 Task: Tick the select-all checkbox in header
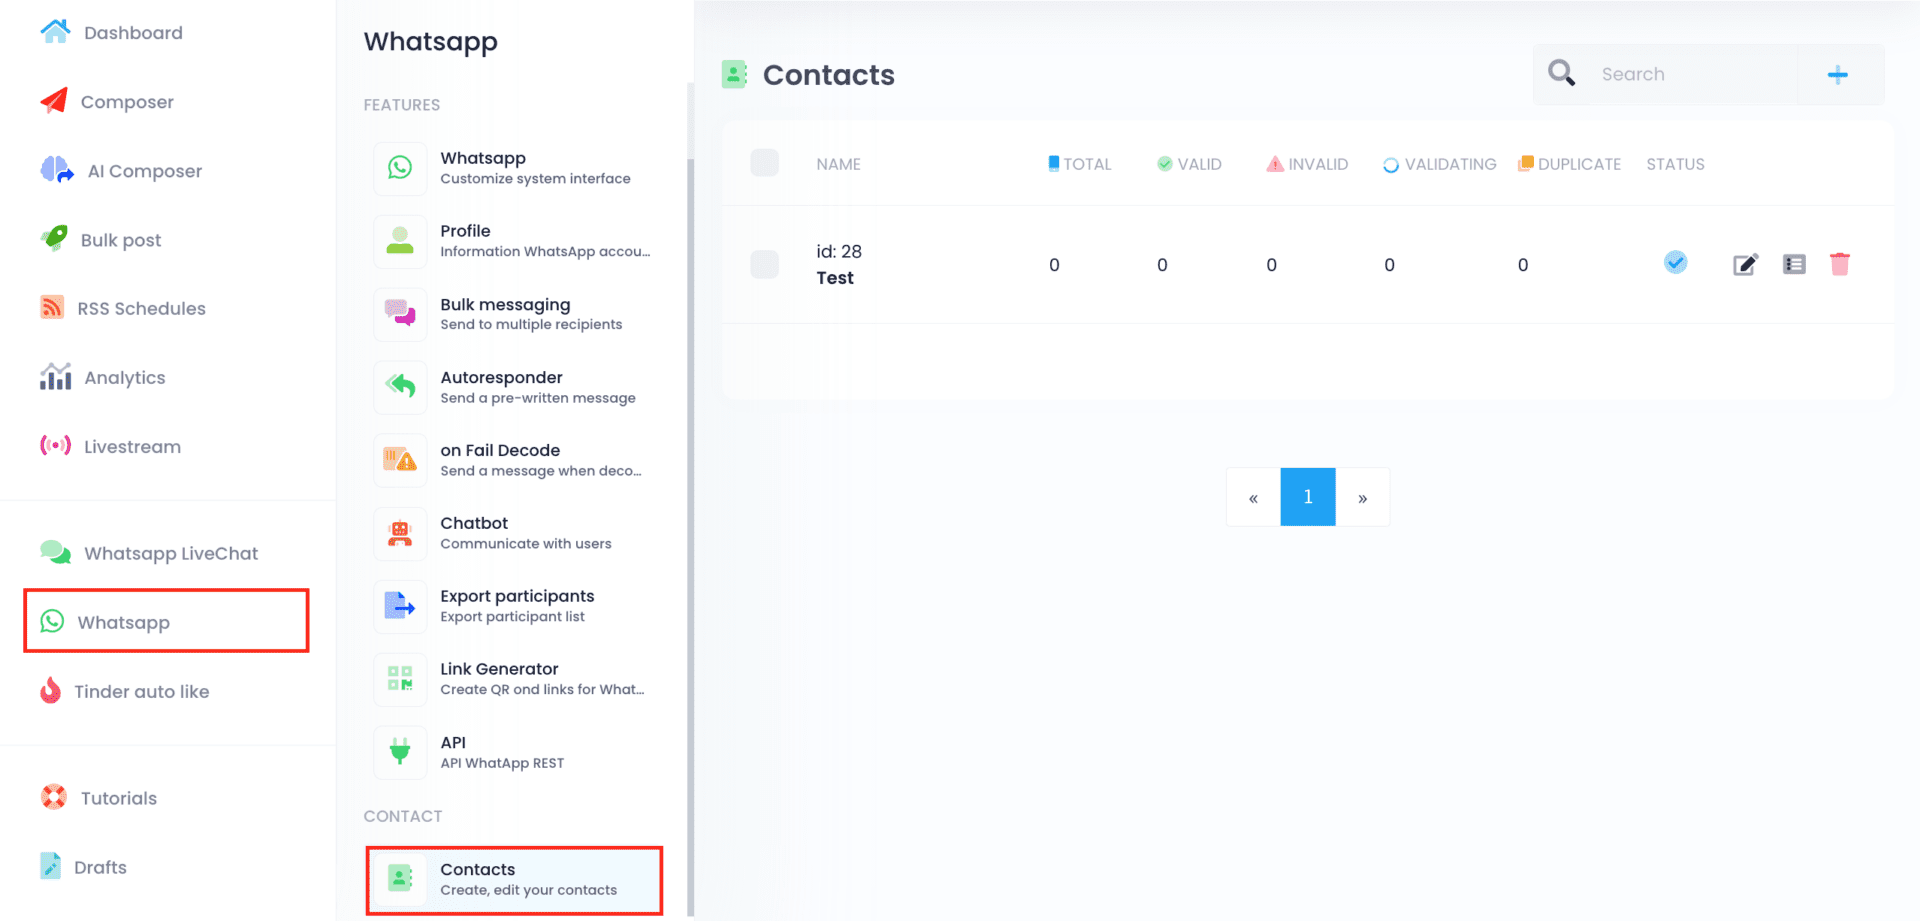coord(765,163)
